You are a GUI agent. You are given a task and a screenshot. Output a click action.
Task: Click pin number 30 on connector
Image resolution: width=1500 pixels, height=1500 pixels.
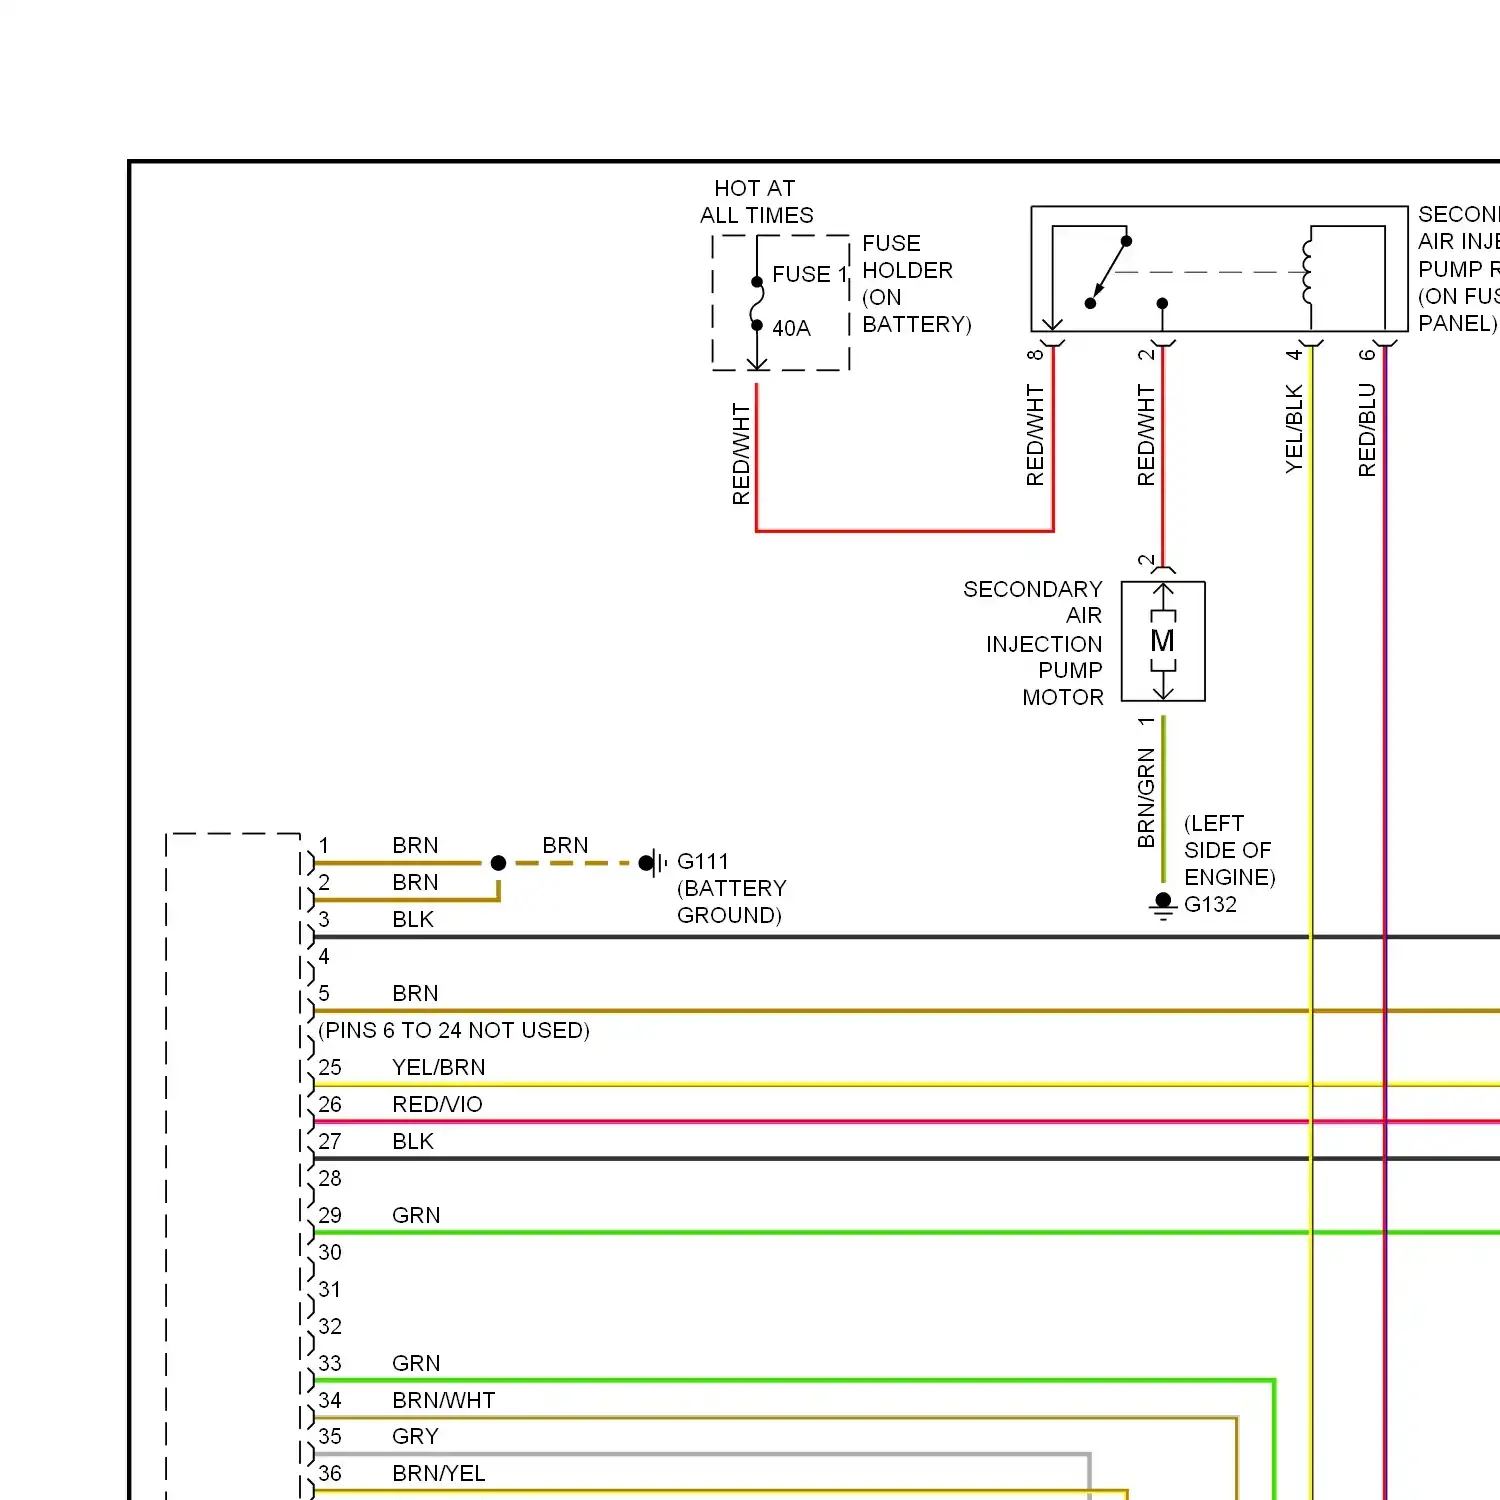tap(330, 1252)
